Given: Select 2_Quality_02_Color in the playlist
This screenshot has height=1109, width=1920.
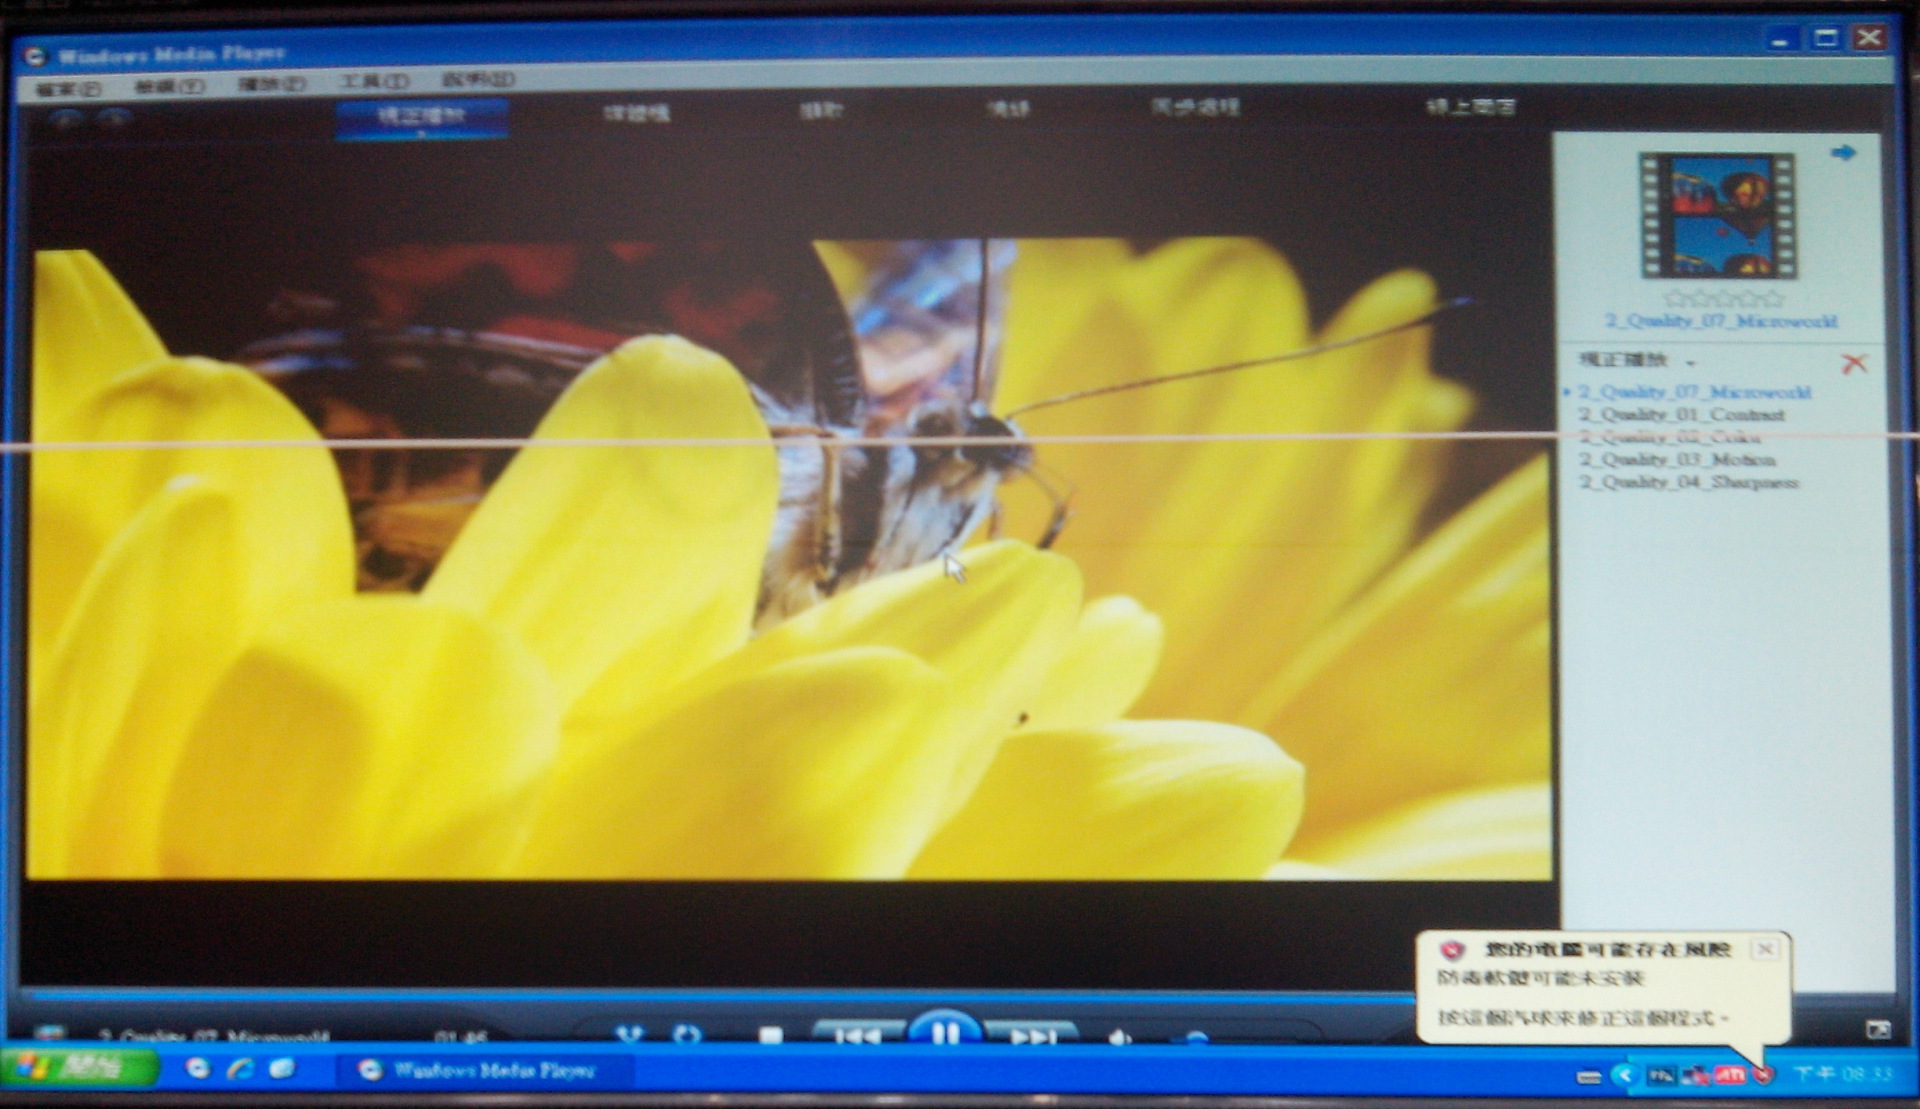Looking at the screenshot, I should pos(1669,437).
